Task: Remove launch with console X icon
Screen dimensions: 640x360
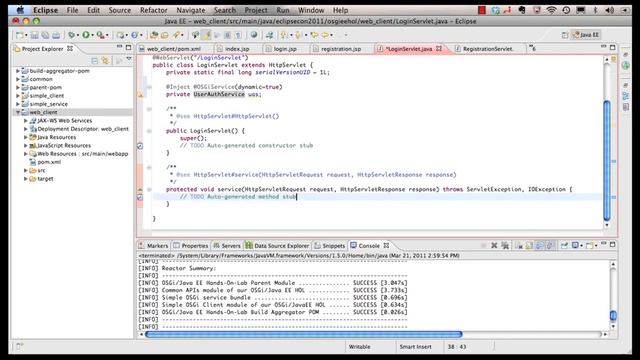Action: coord(494,245)
